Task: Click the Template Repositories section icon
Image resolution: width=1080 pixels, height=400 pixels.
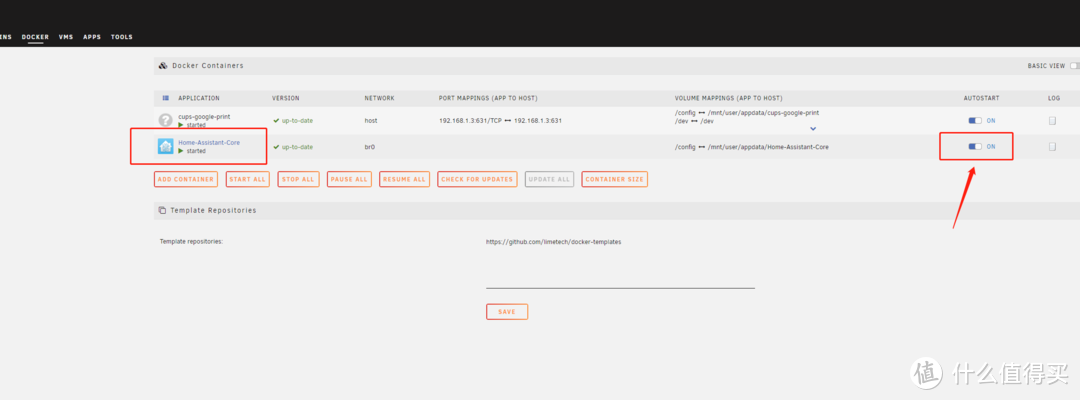Action: pos(162,211)
